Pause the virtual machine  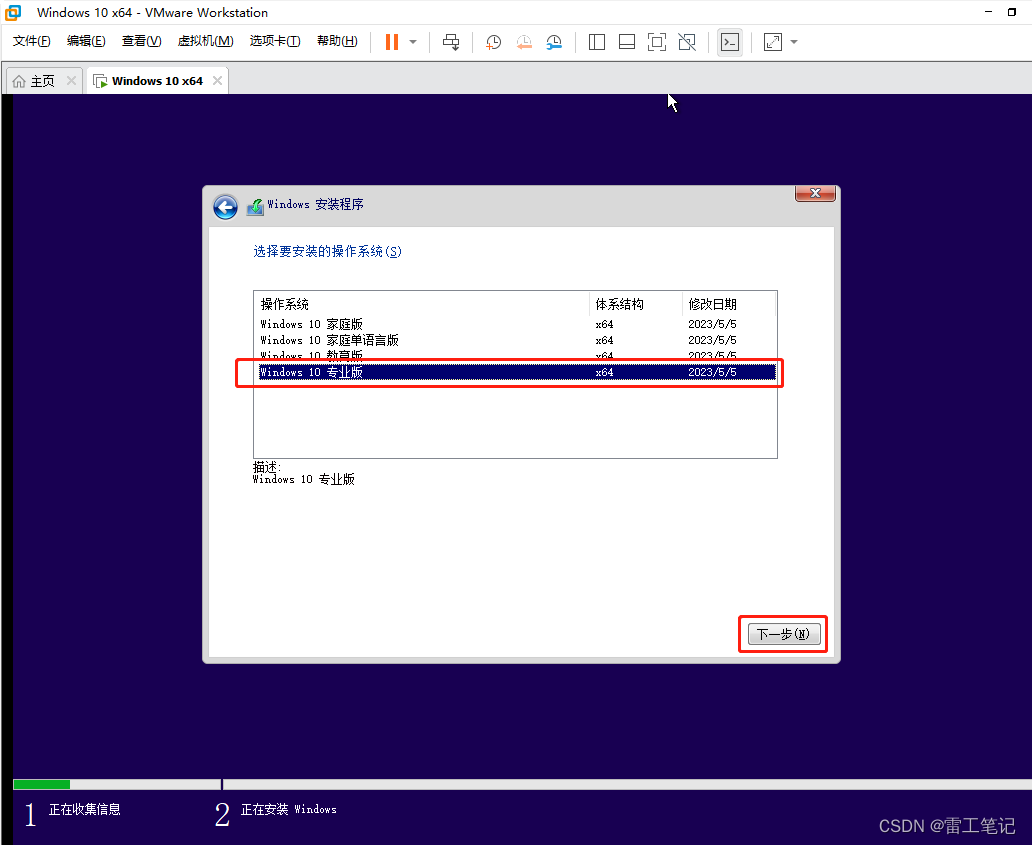pyautogui.click(x=392, y=42)
